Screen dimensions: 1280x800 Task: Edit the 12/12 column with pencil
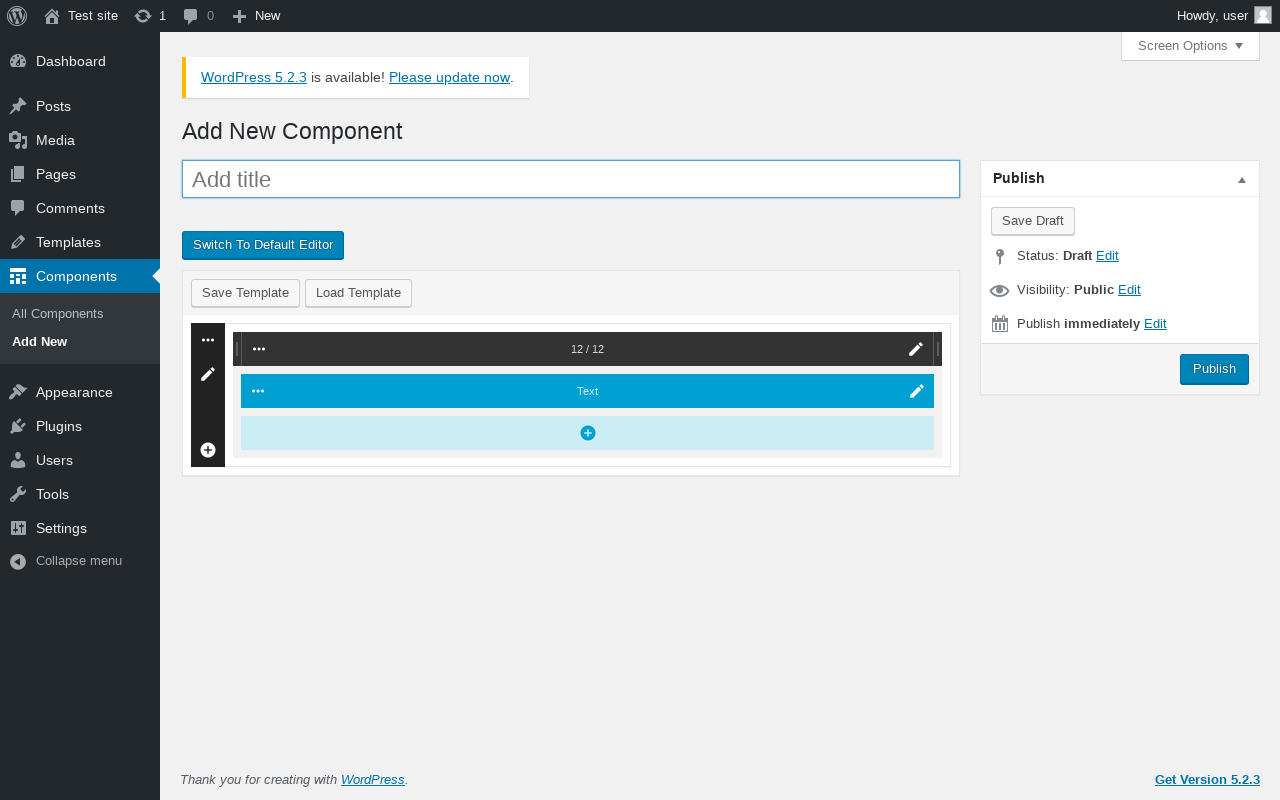[916, 349]
